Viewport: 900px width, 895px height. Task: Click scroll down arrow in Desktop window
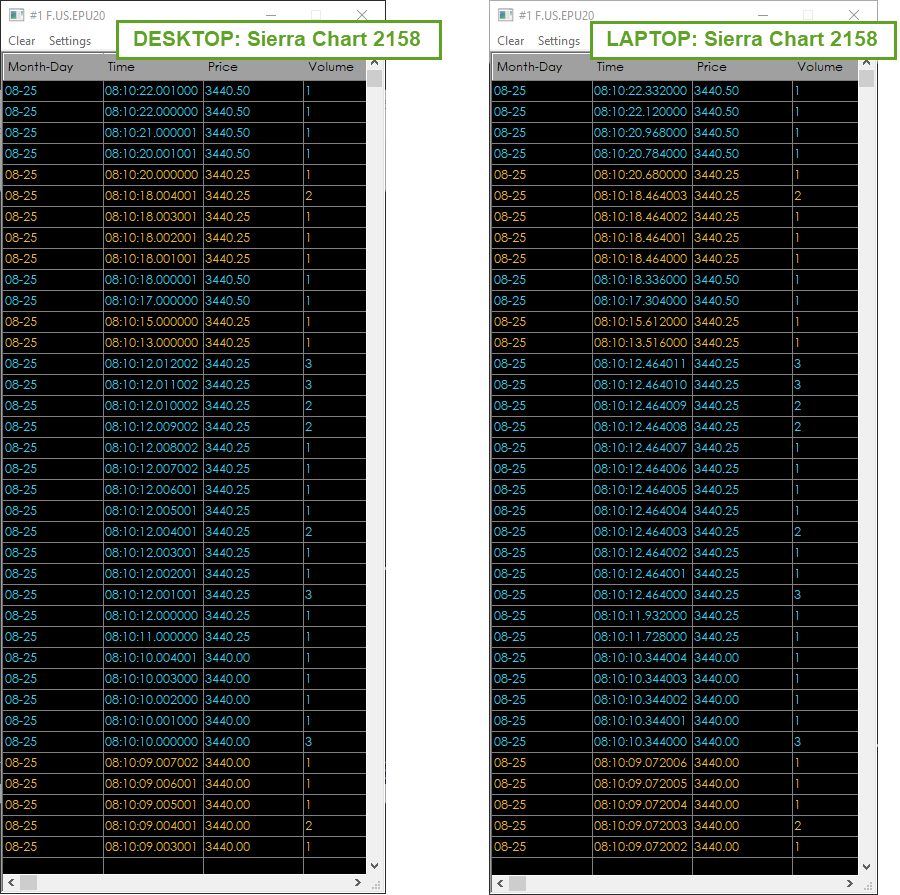(x=375, y=866)
